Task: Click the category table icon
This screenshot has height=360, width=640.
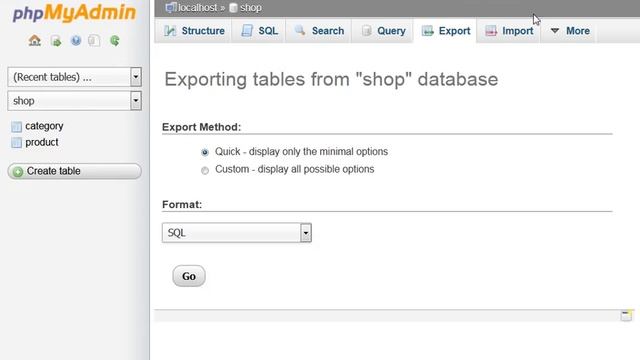Action: tap(16, 127)
